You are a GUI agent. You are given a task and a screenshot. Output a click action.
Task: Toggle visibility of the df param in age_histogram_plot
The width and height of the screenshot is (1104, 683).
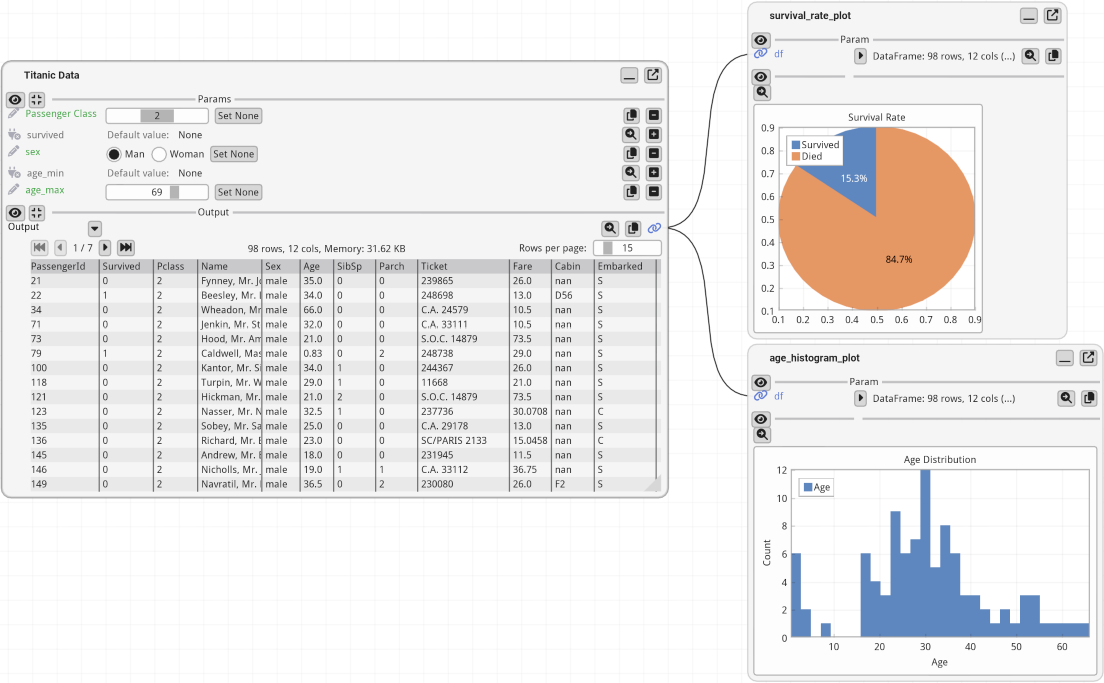[761, 382]
